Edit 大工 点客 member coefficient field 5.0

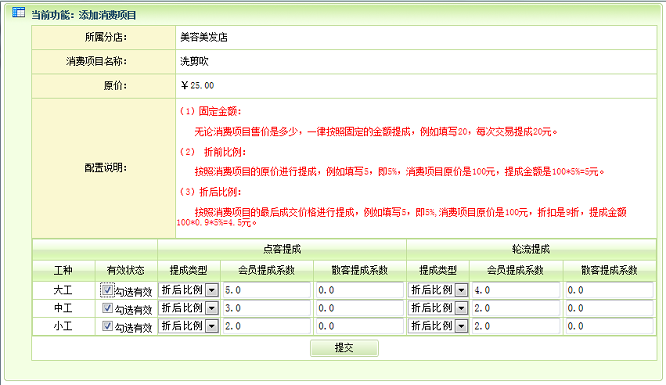[x=267, y=290]
